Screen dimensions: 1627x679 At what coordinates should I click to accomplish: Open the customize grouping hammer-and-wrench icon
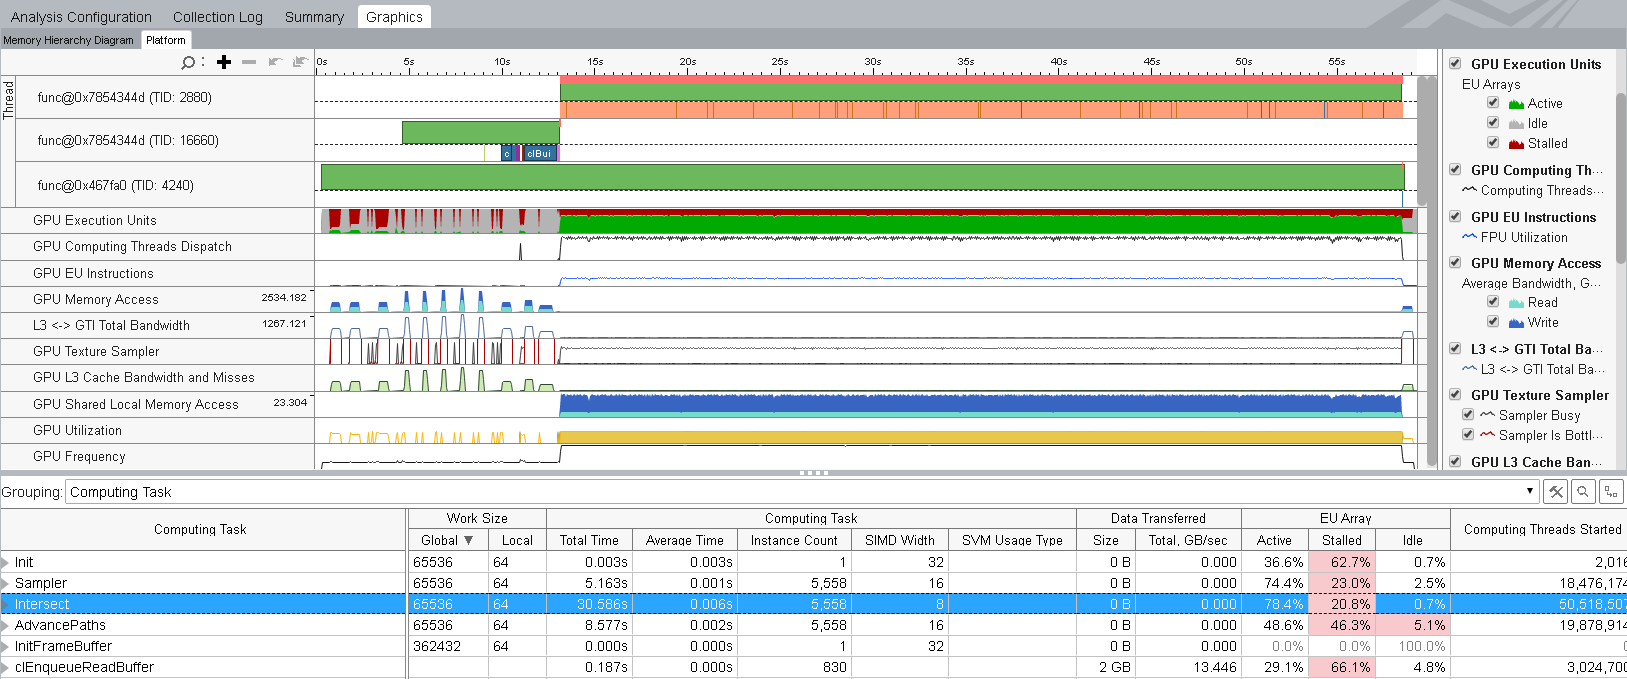(x=1555, y=492)
